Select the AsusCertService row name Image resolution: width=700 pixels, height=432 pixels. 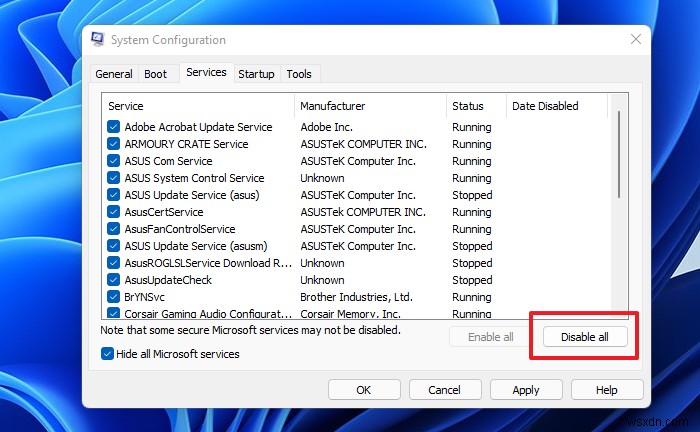click(164, 212)
